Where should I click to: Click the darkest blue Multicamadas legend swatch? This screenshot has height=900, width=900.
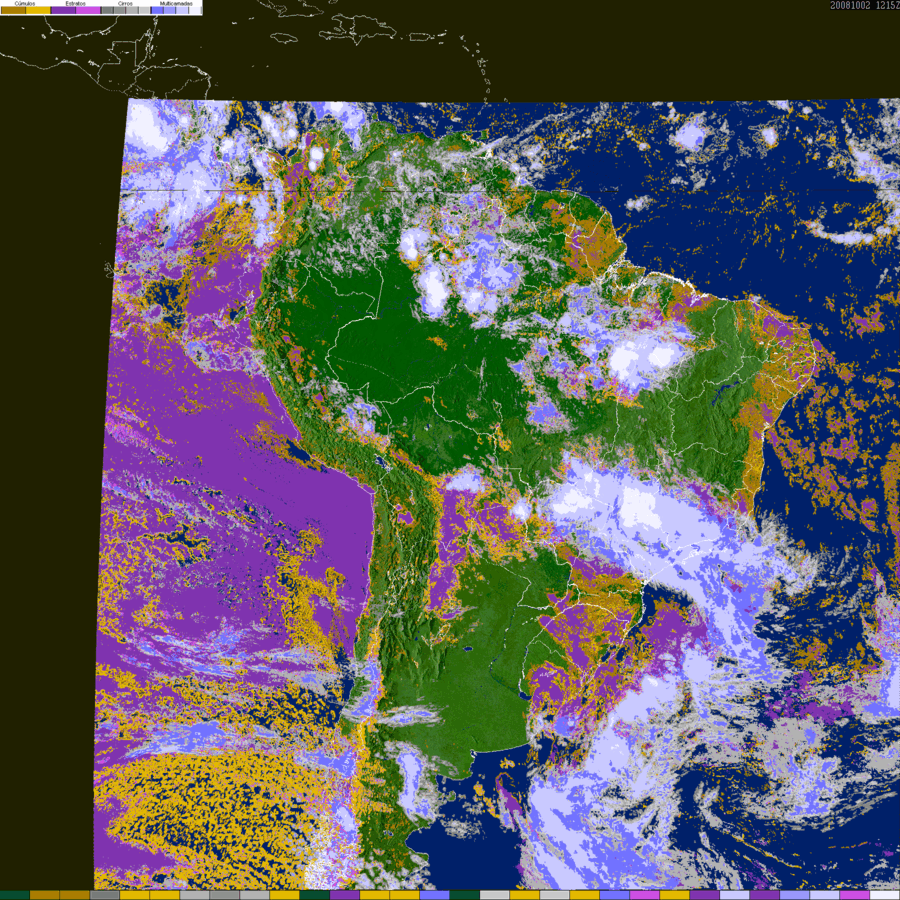157,10
